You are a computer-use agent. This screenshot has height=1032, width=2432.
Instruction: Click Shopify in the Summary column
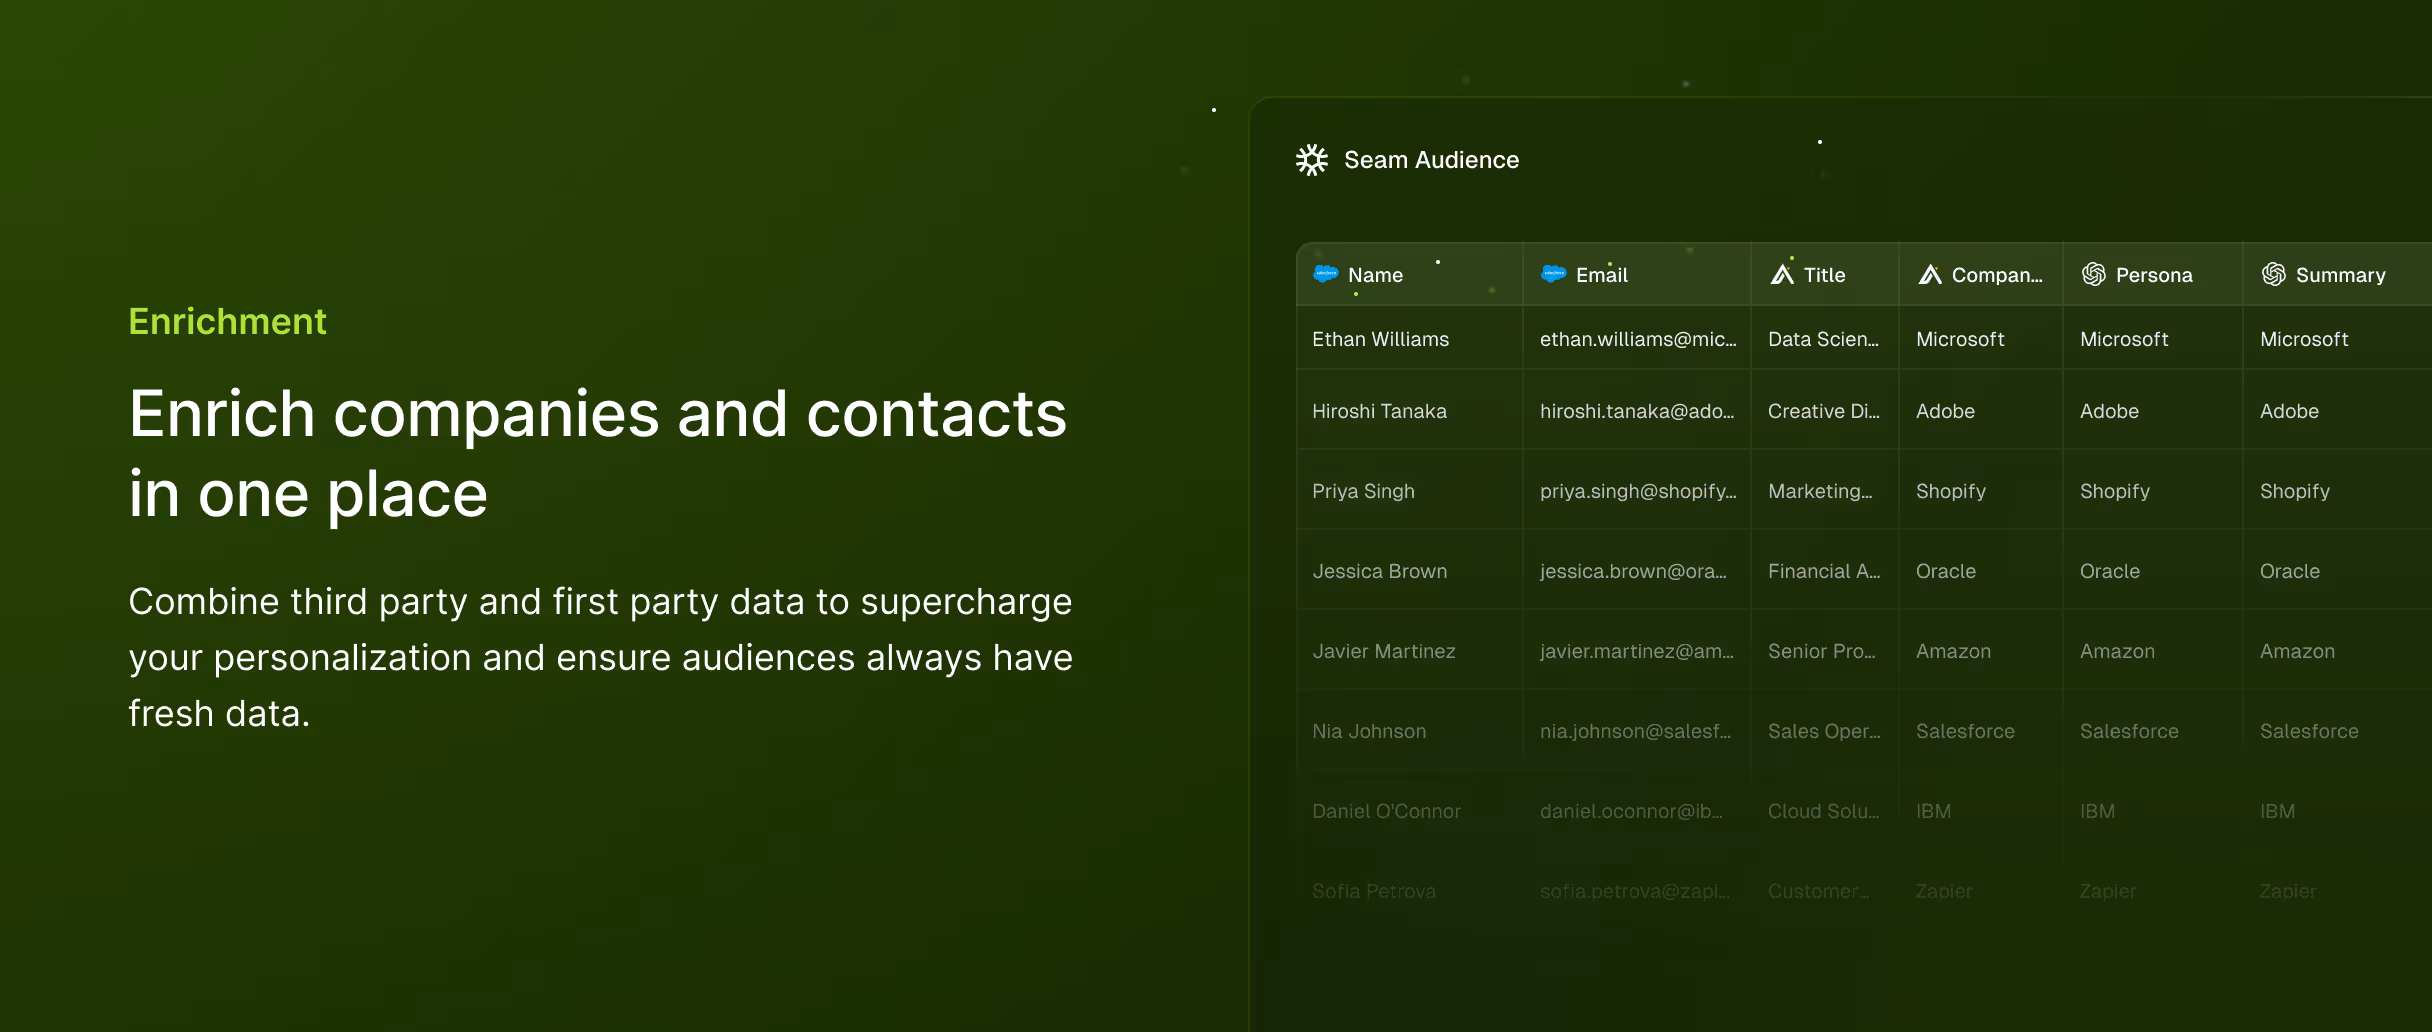click(x=2295, y=491)
